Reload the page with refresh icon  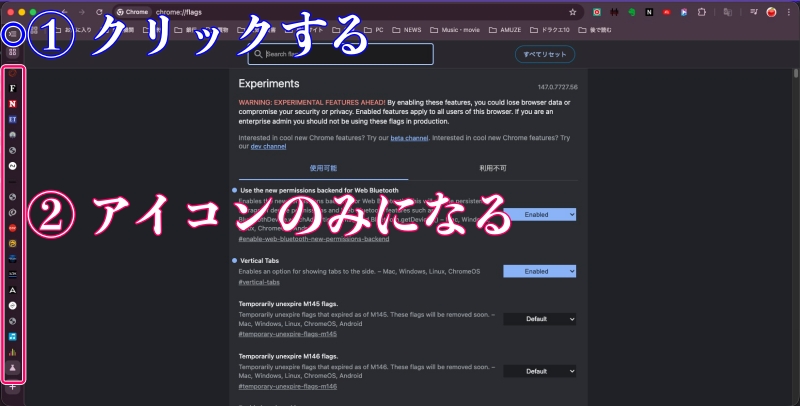pos(98,12)
